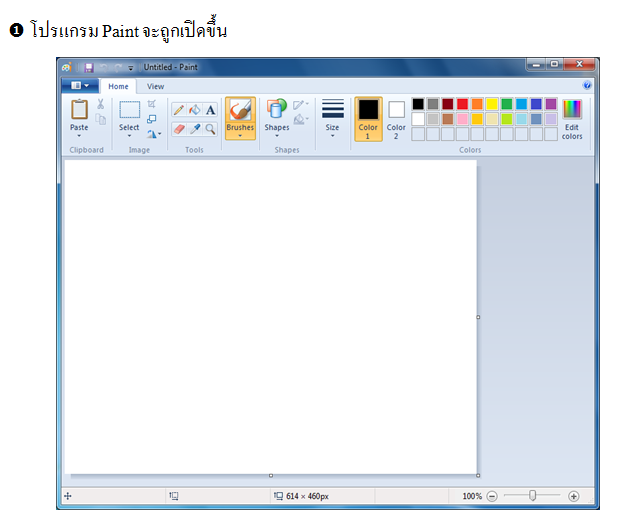The width and height of the screenshot is (629, 527).
Task: Select the Color picker eyedropper
Action: [195, 129]
